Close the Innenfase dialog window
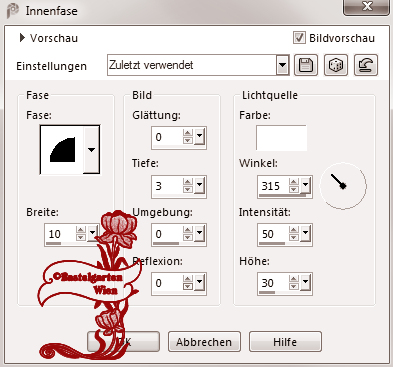The width and height of the screenshot is (393, 367). 367,6
